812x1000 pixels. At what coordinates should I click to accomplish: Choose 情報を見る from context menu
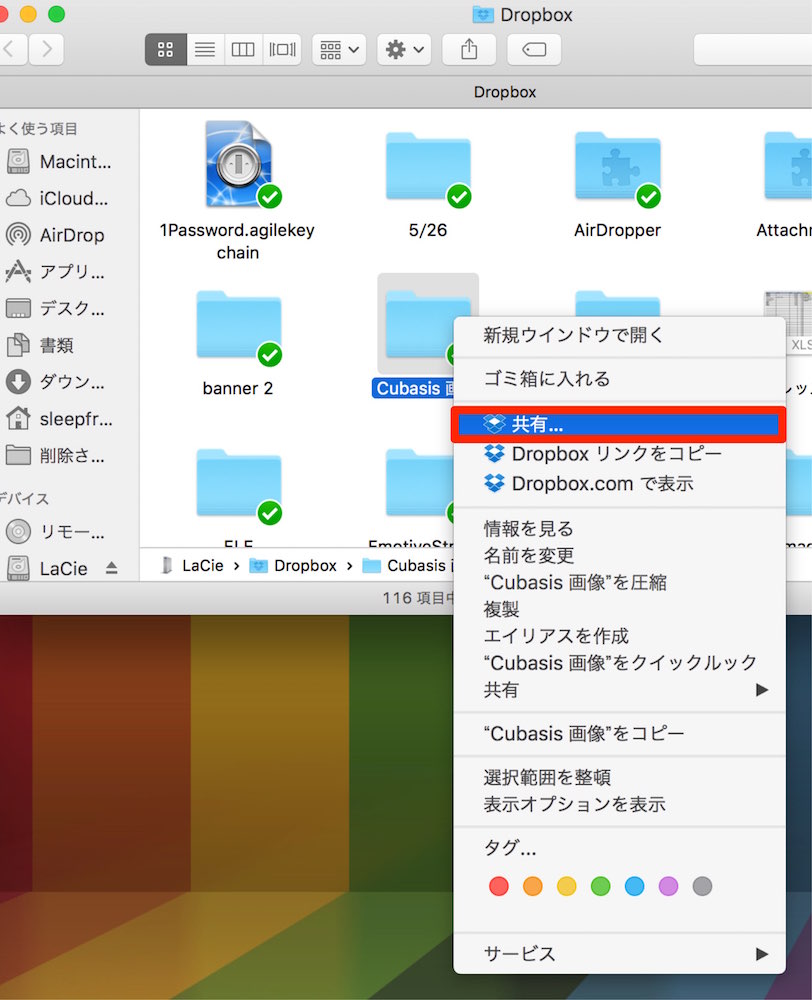[x=619, y=529]
